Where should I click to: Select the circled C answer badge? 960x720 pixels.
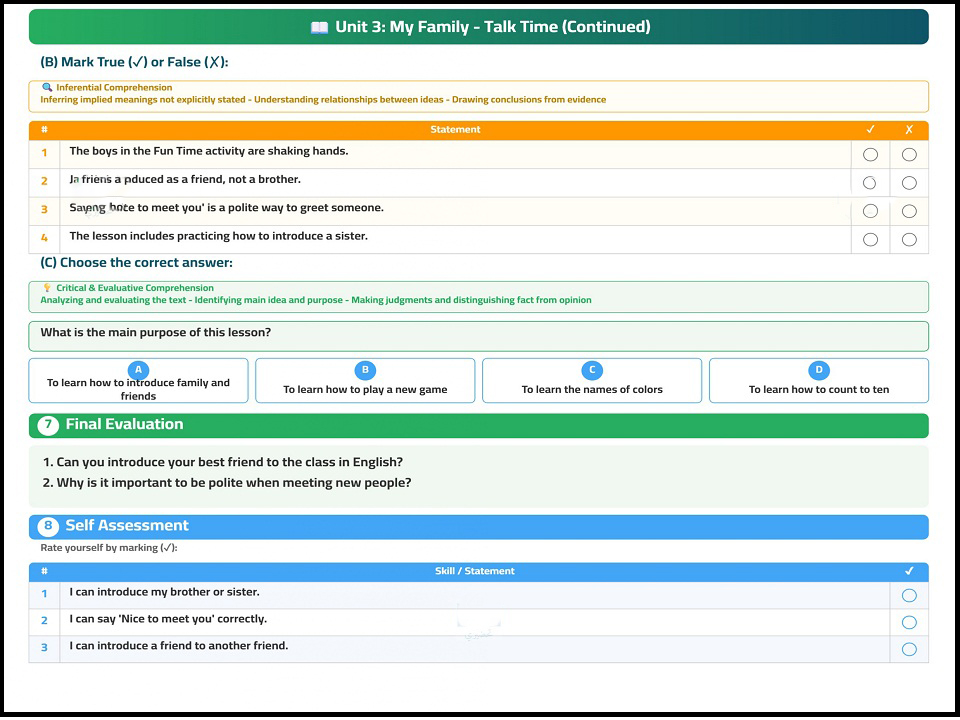592,370
